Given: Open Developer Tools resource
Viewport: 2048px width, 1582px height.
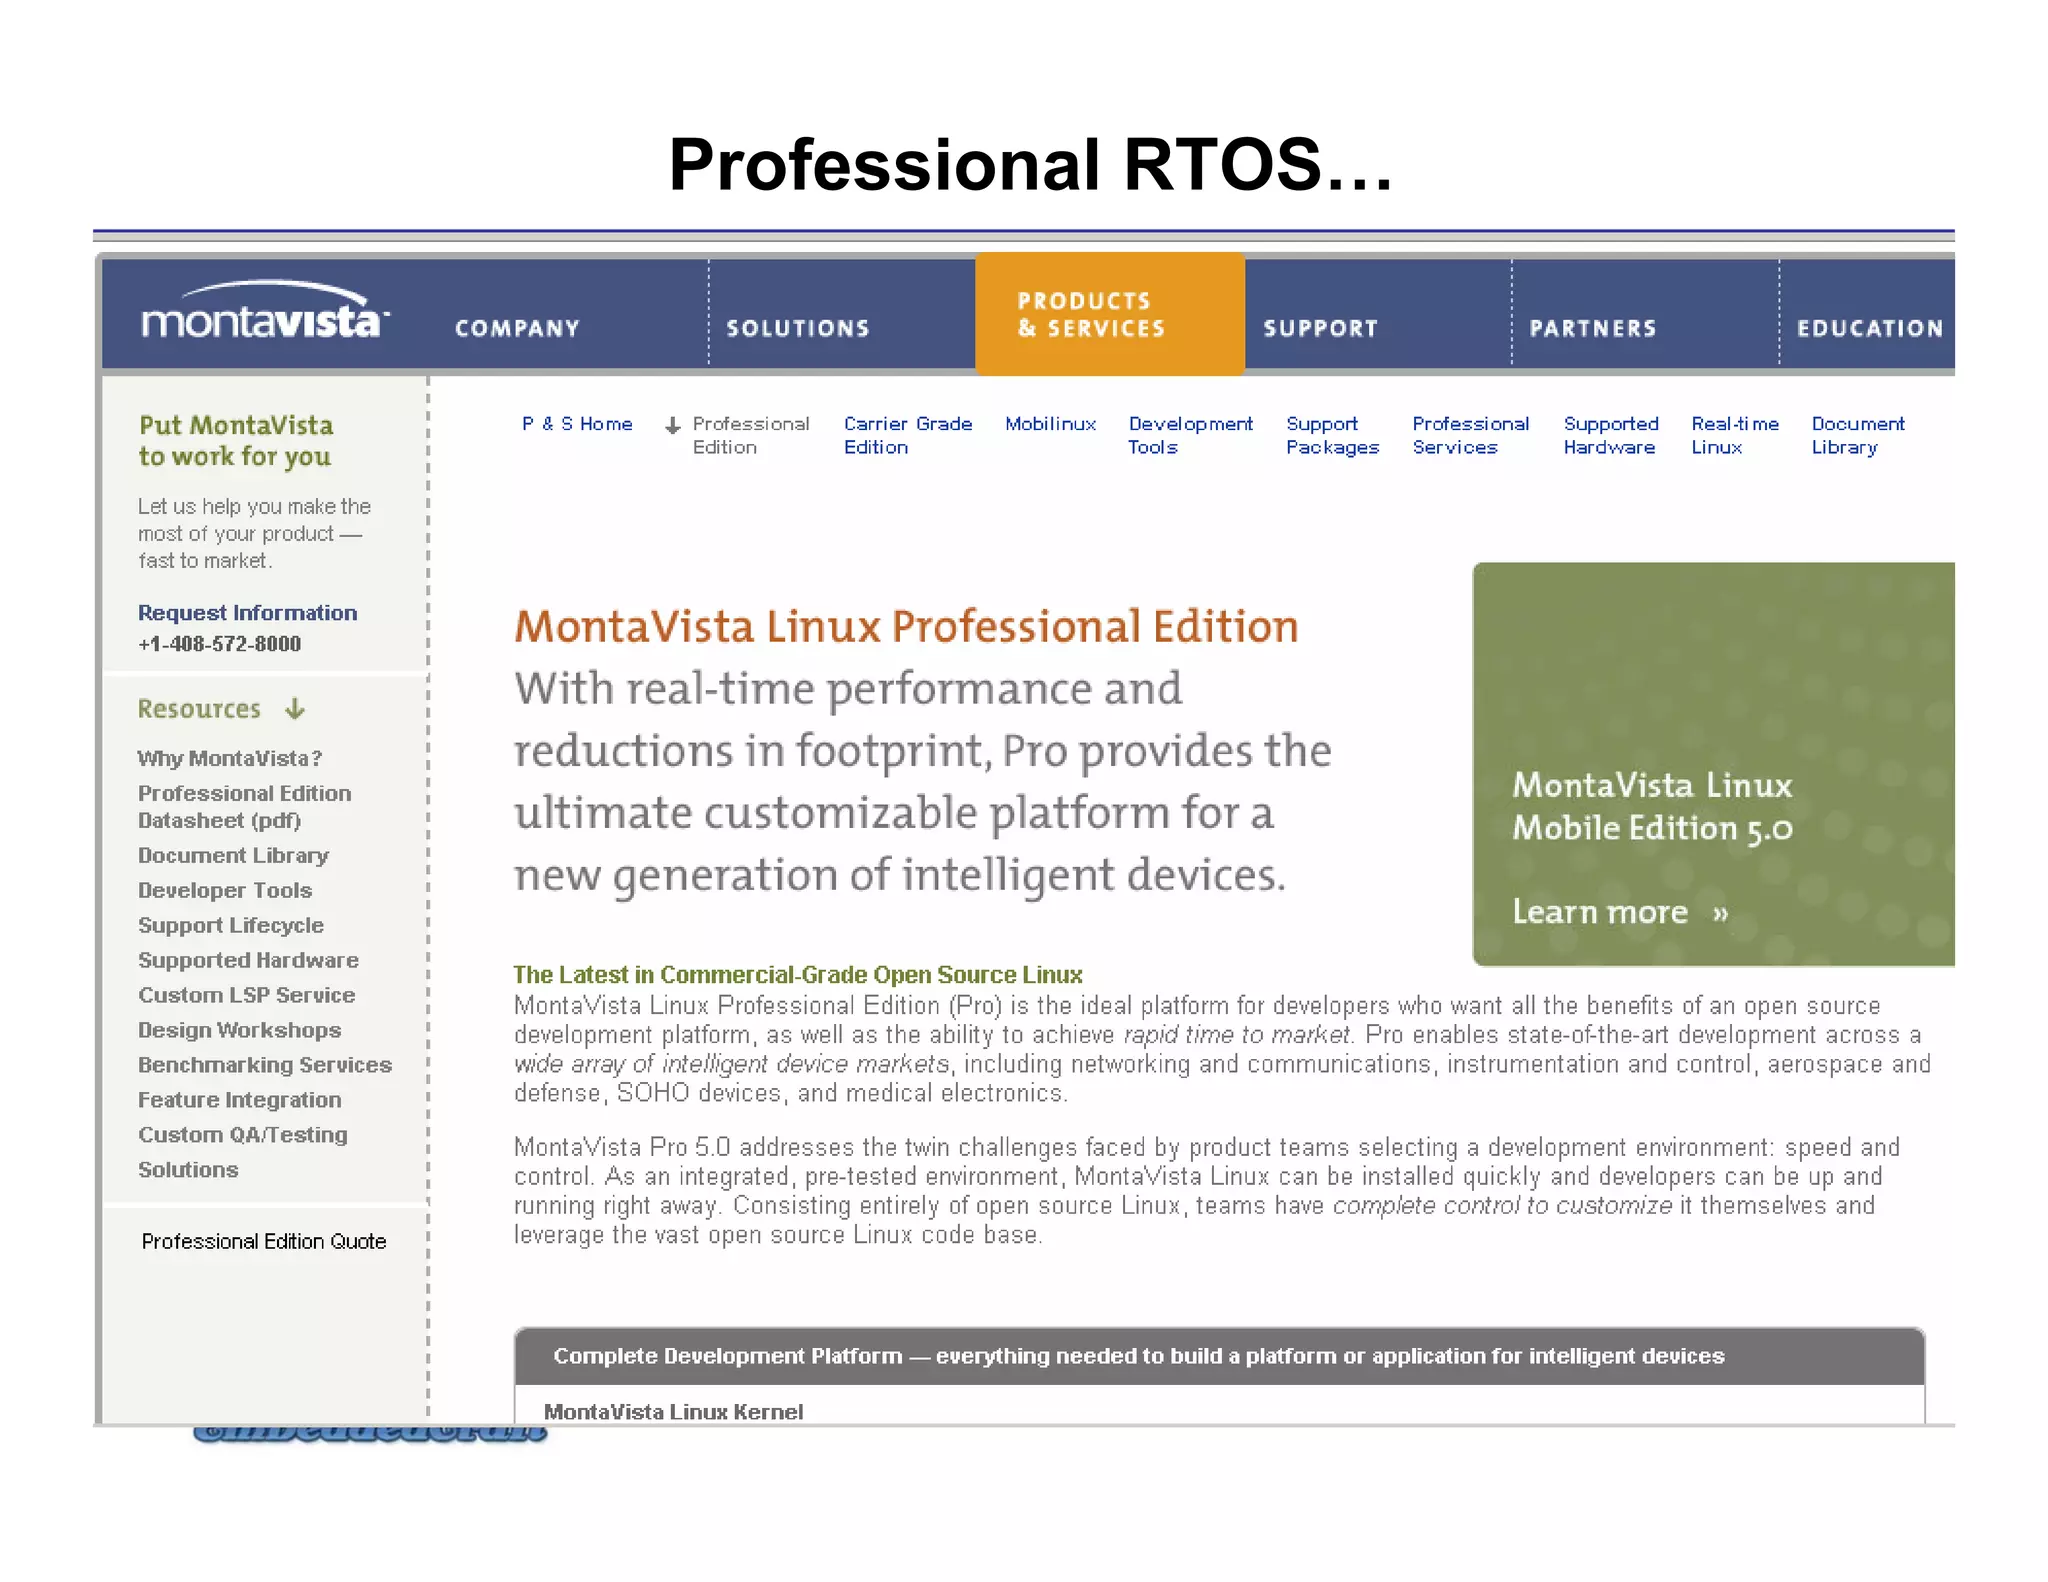Looking at the screenshot, I should [225, 891].
